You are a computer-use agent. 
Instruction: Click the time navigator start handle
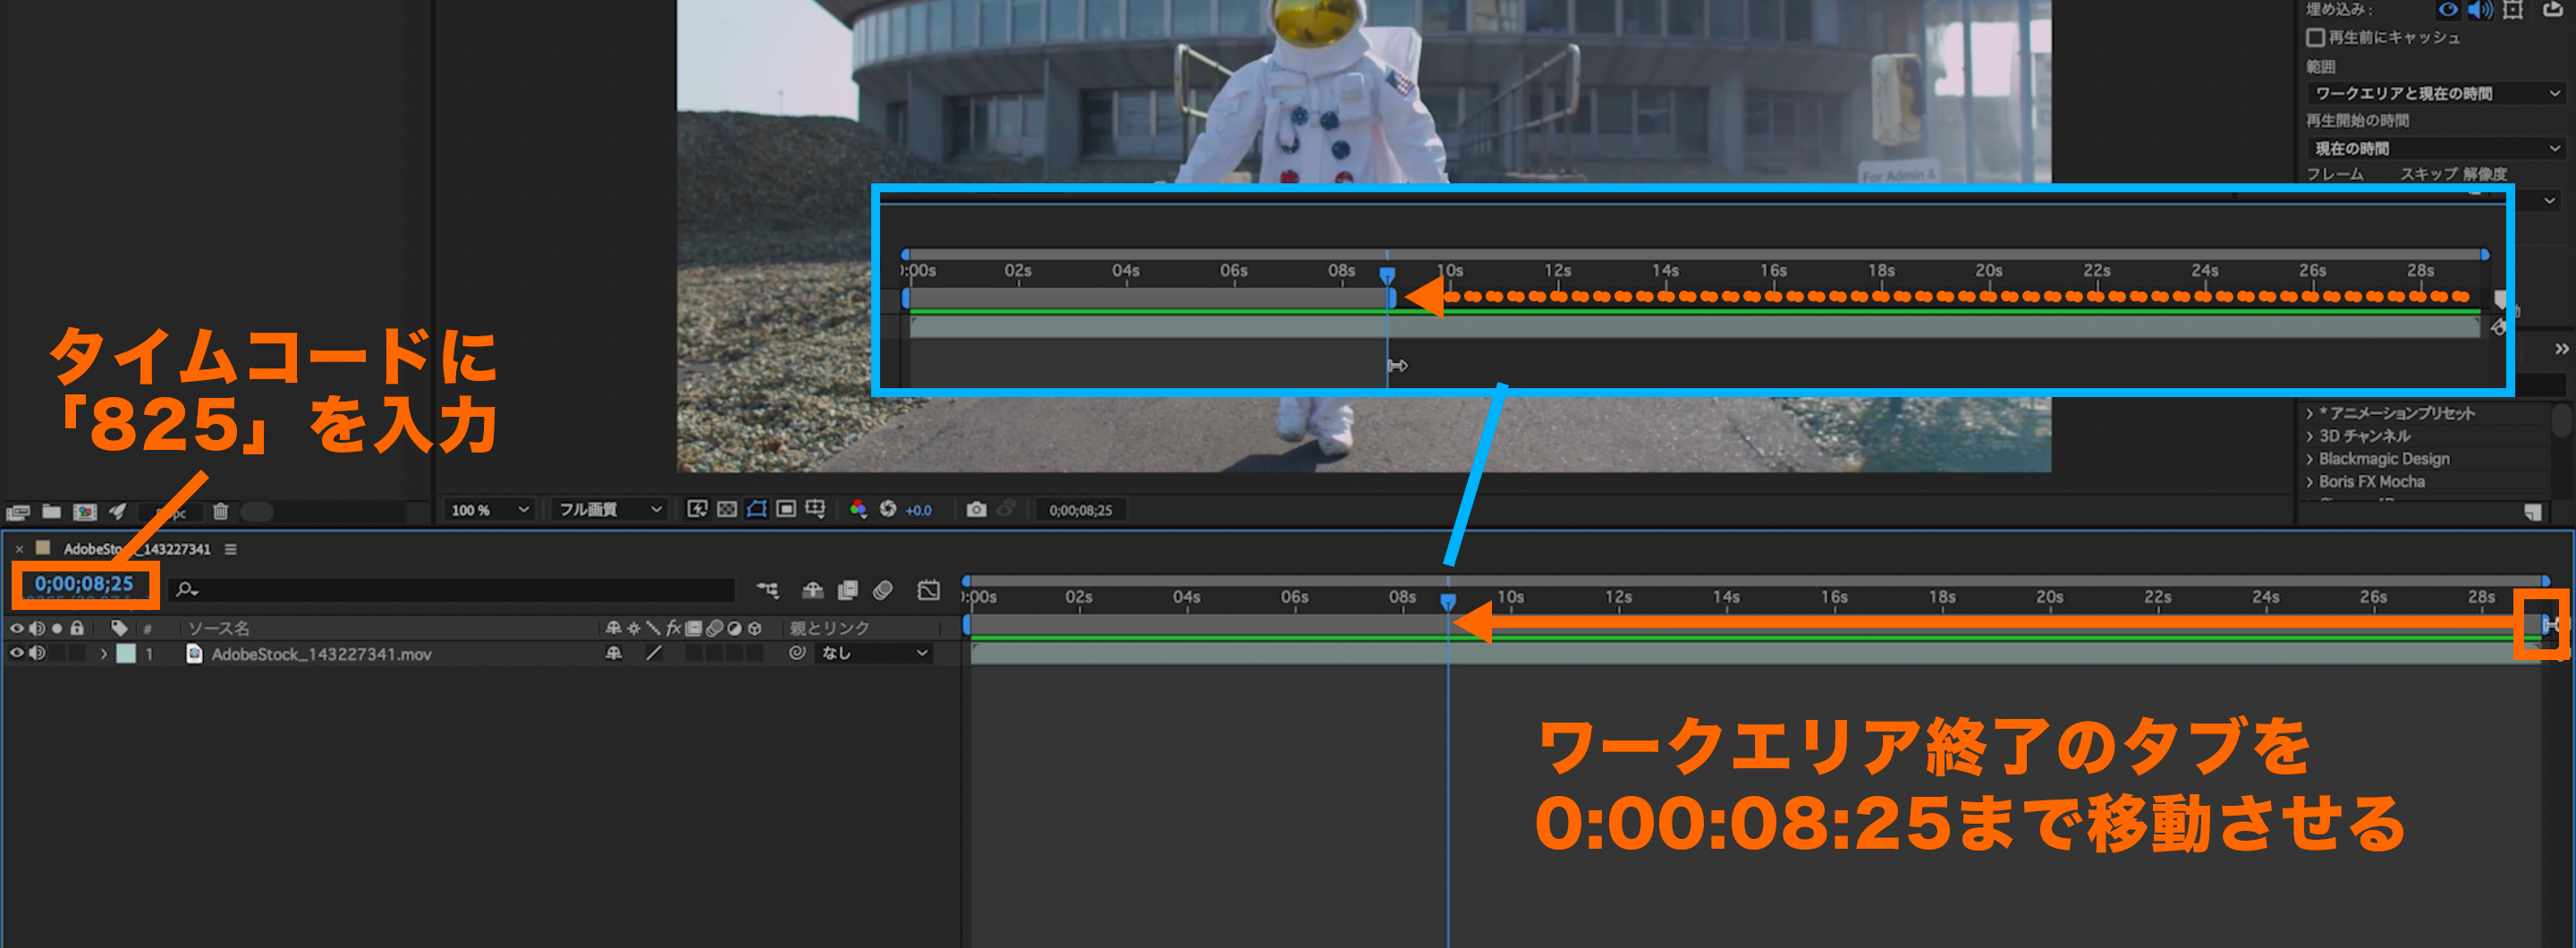click(966, 580)
